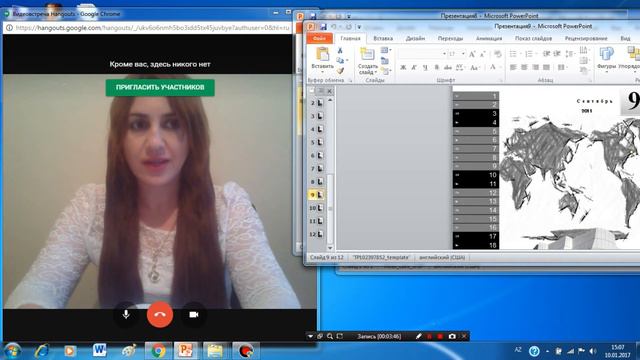Hang up the Hangouts call
Screen dimensions: 640x360
click(x=160, y=314)
